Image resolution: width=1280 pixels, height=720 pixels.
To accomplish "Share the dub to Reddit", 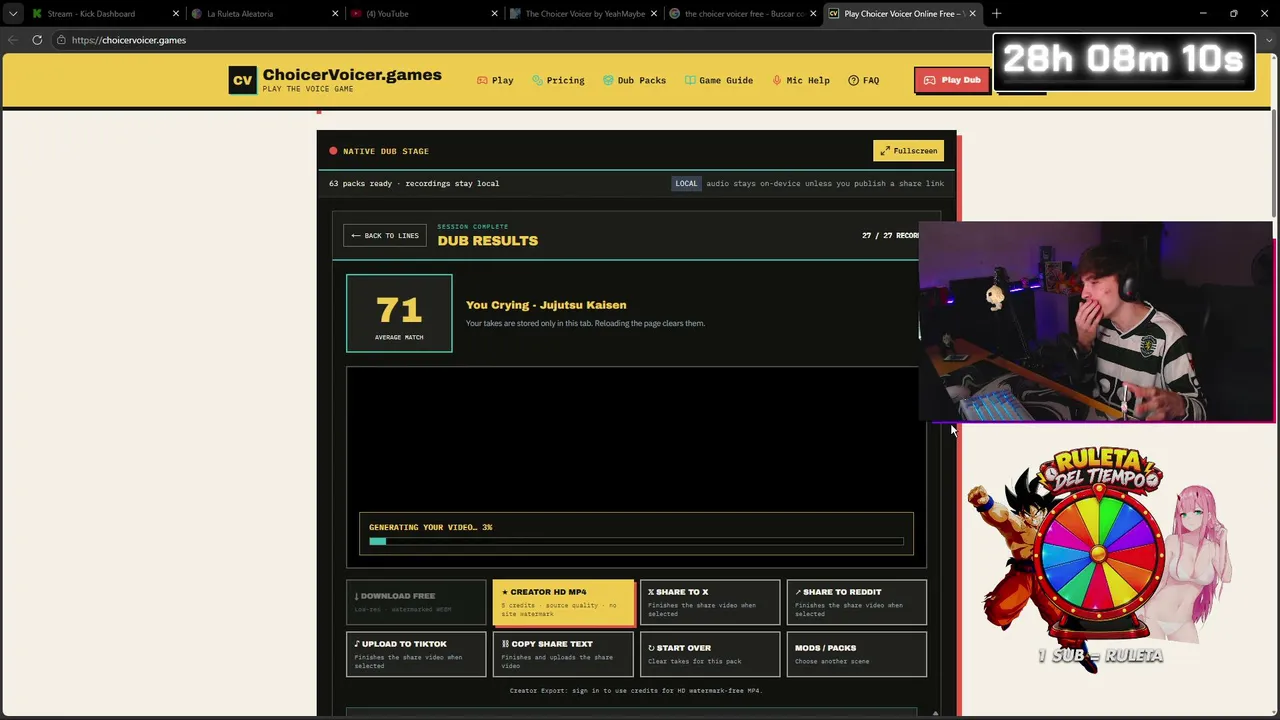I will pyautogui.click(x=857, y=602).
